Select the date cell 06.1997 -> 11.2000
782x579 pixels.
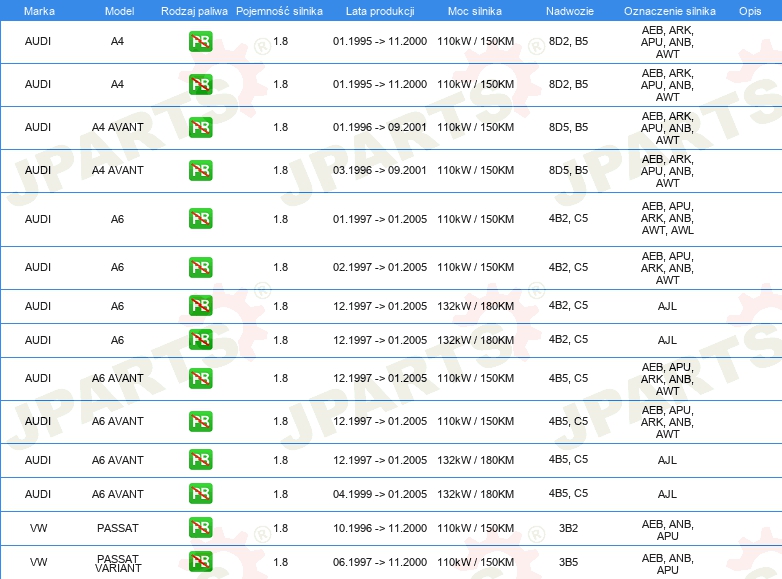[x=380, y=562]
